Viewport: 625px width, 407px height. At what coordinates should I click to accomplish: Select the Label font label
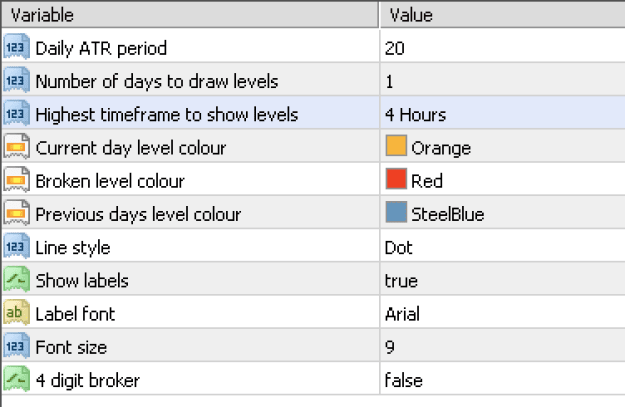(75, 314)
